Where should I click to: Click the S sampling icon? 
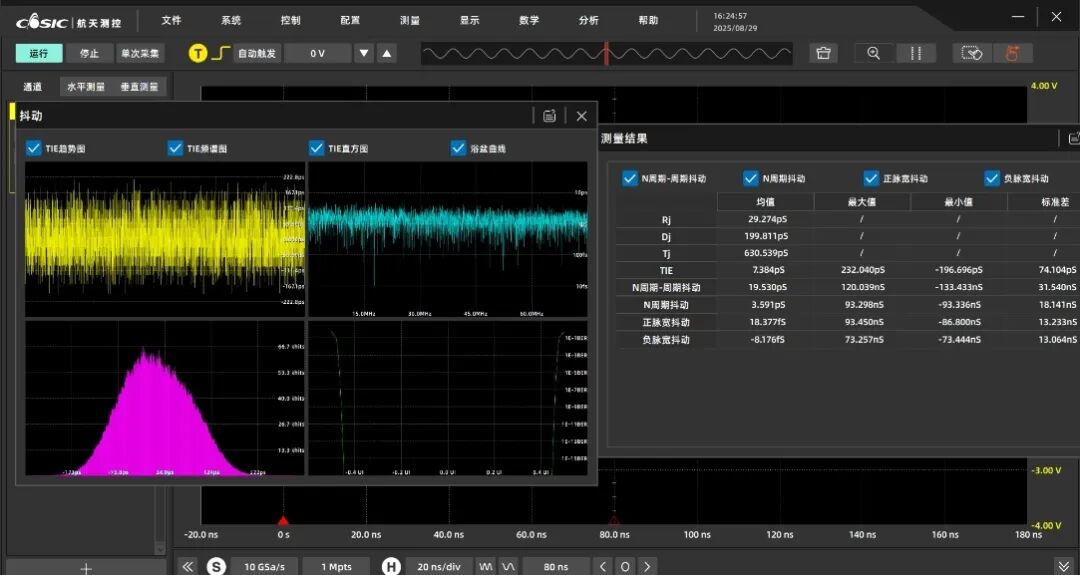pos(216,566)
